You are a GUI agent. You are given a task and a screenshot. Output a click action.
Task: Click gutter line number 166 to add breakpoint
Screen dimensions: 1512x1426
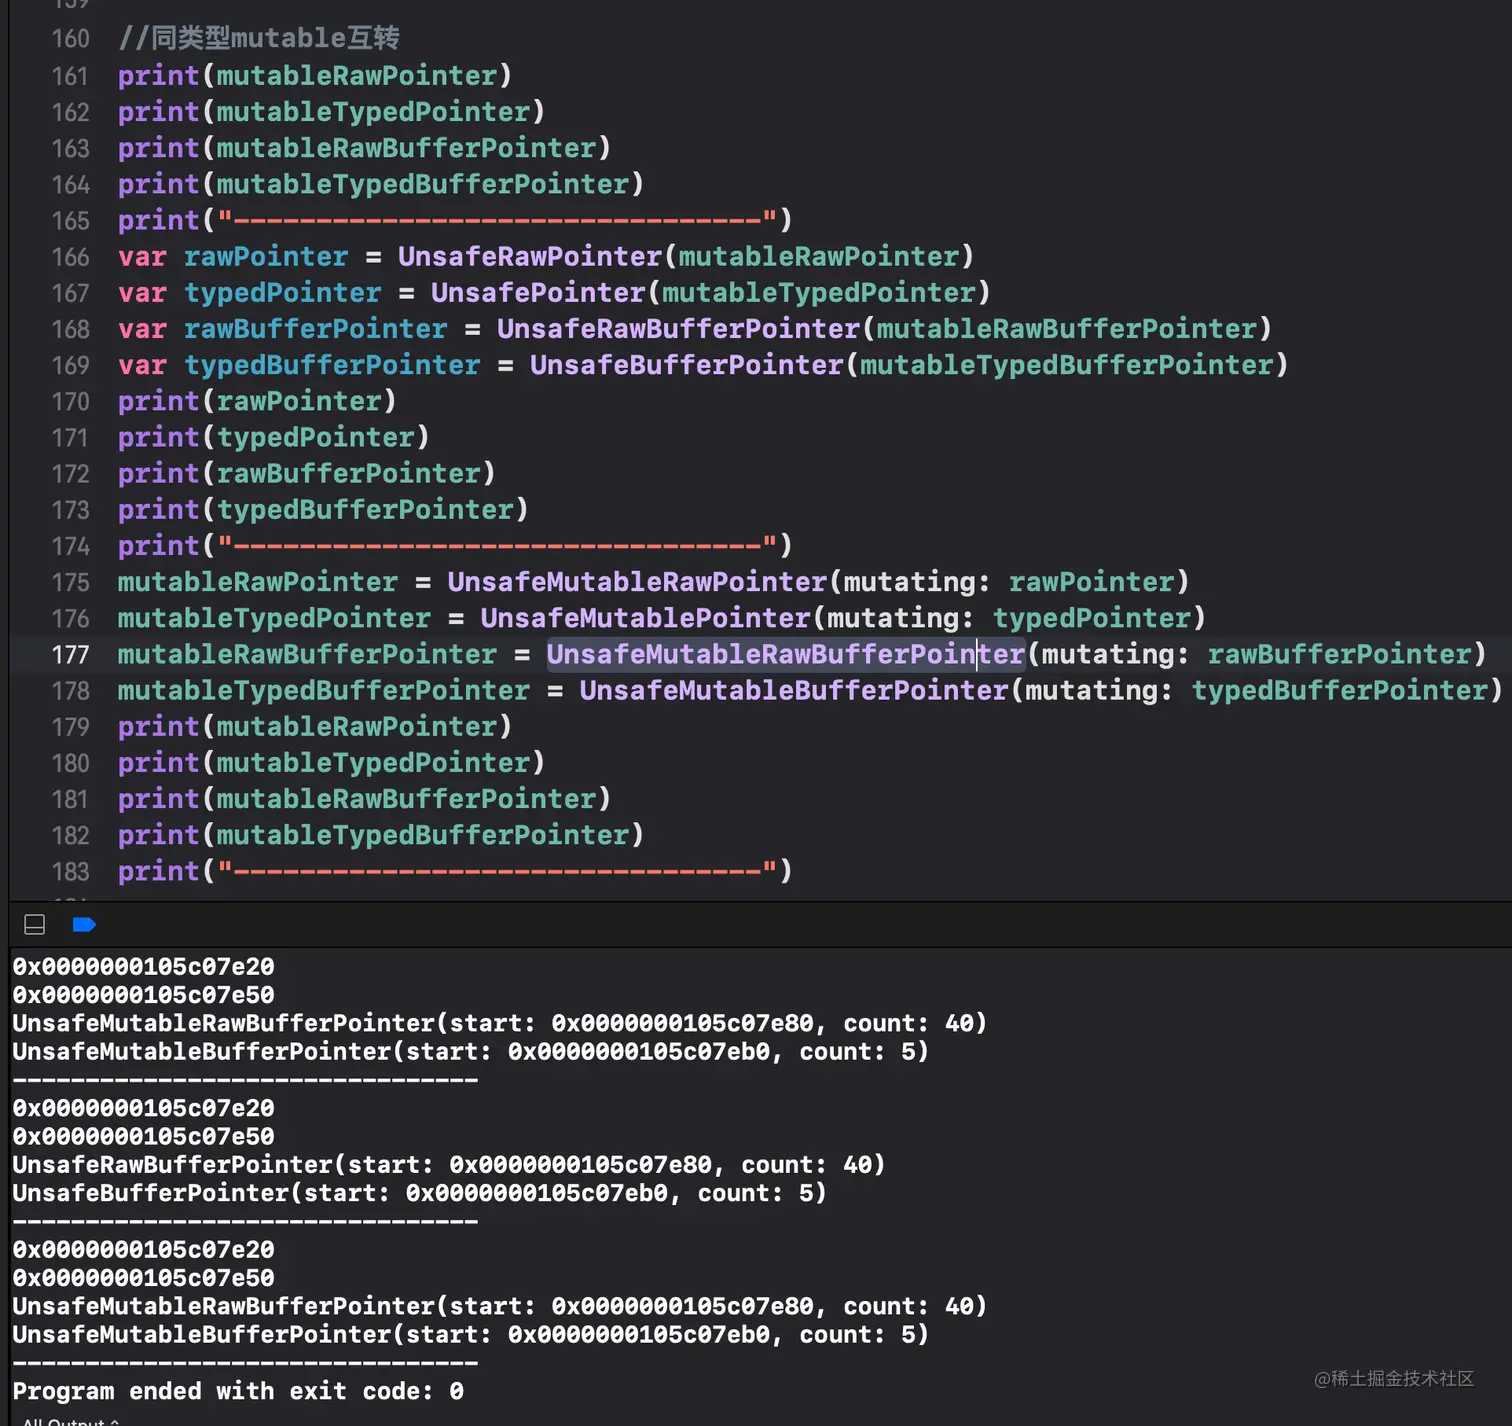(x=70, y=257)
